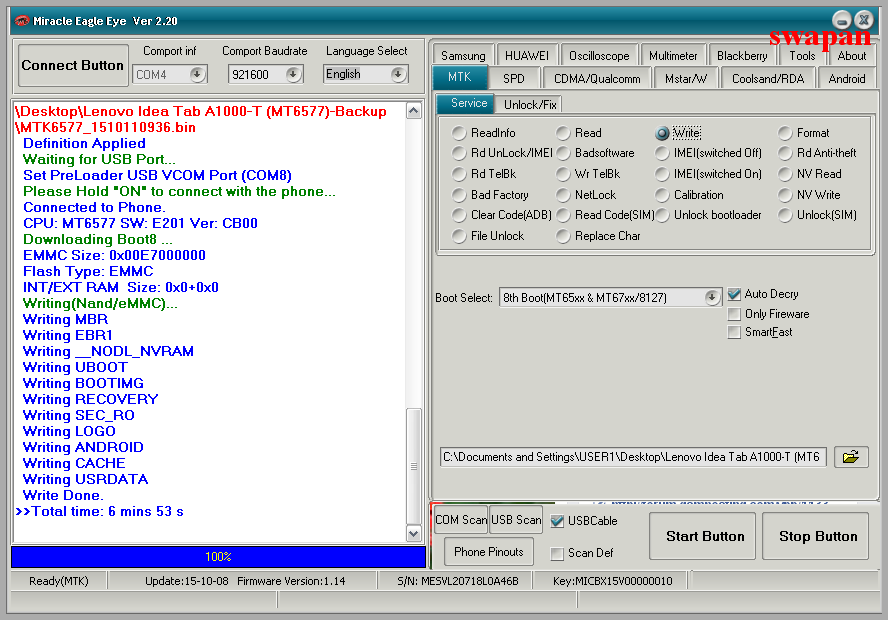Image resolution: width=888 pixels, height=620 pixels.
Task: Close the Miracle Eagle Eye window
Action: point(864,20)
